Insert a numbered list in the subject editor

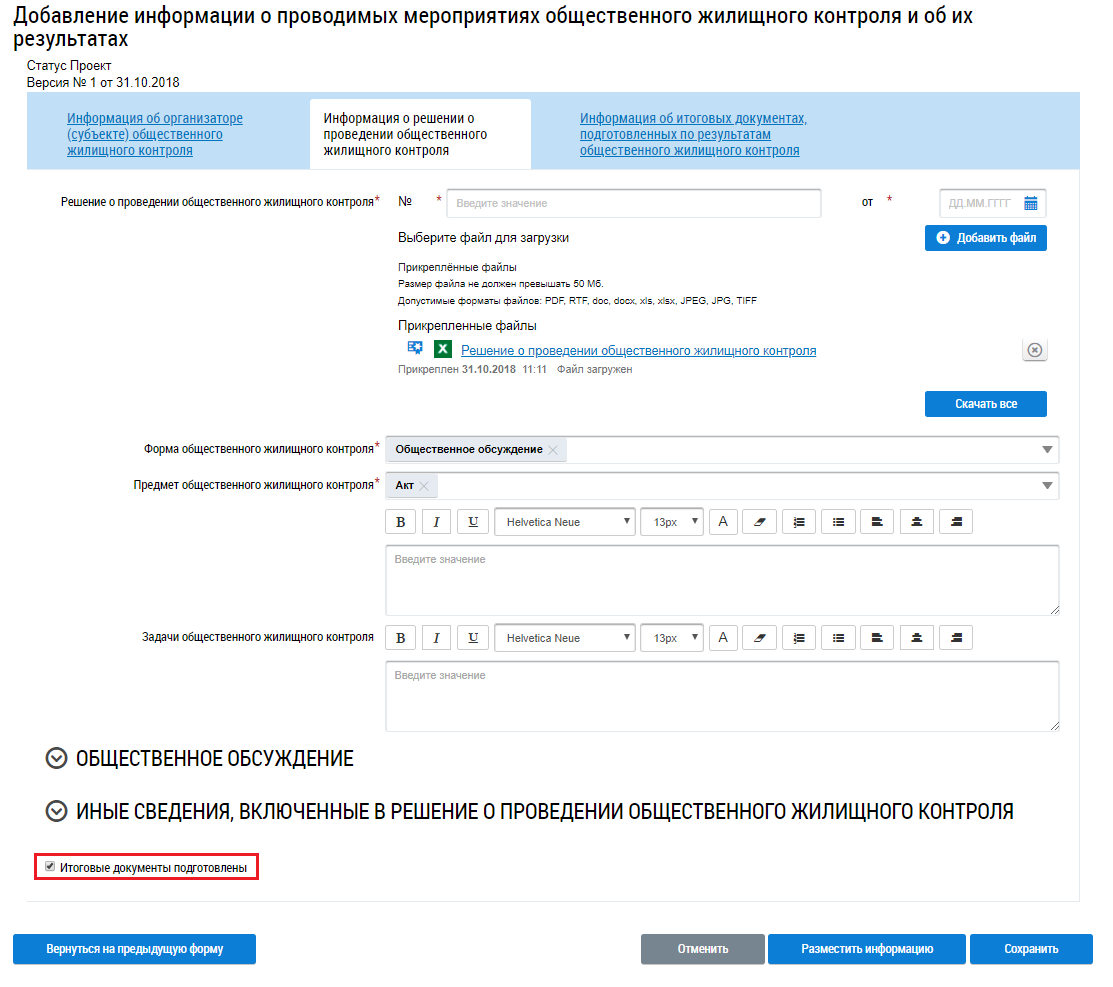(x=799, y=522)
